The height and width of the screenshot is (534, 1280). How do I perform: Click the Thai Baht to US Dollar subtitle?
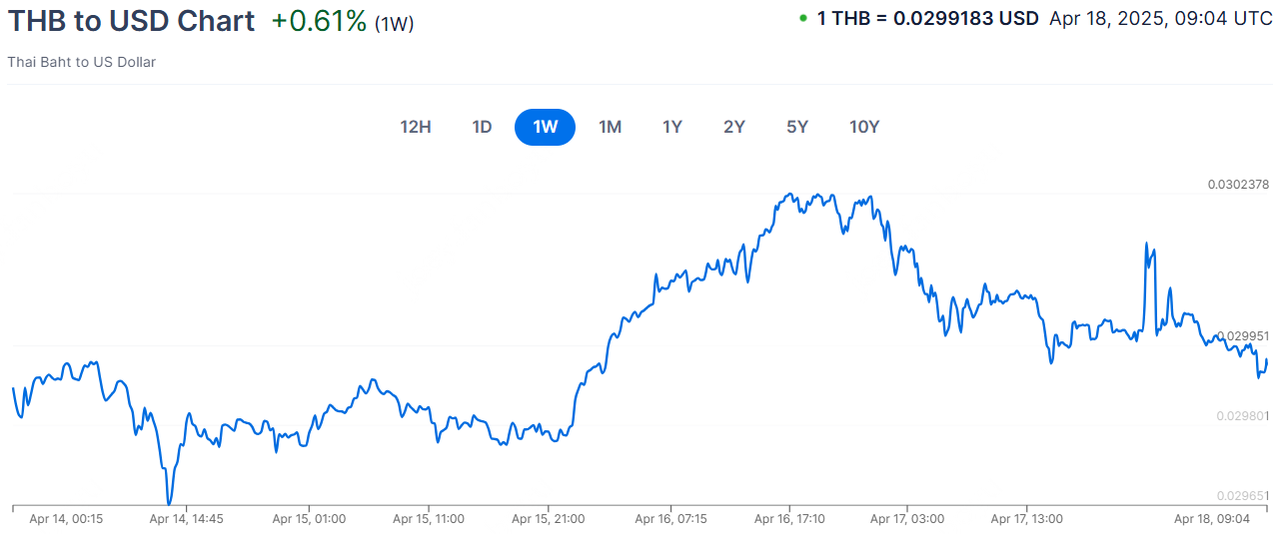tap(82, 62)
